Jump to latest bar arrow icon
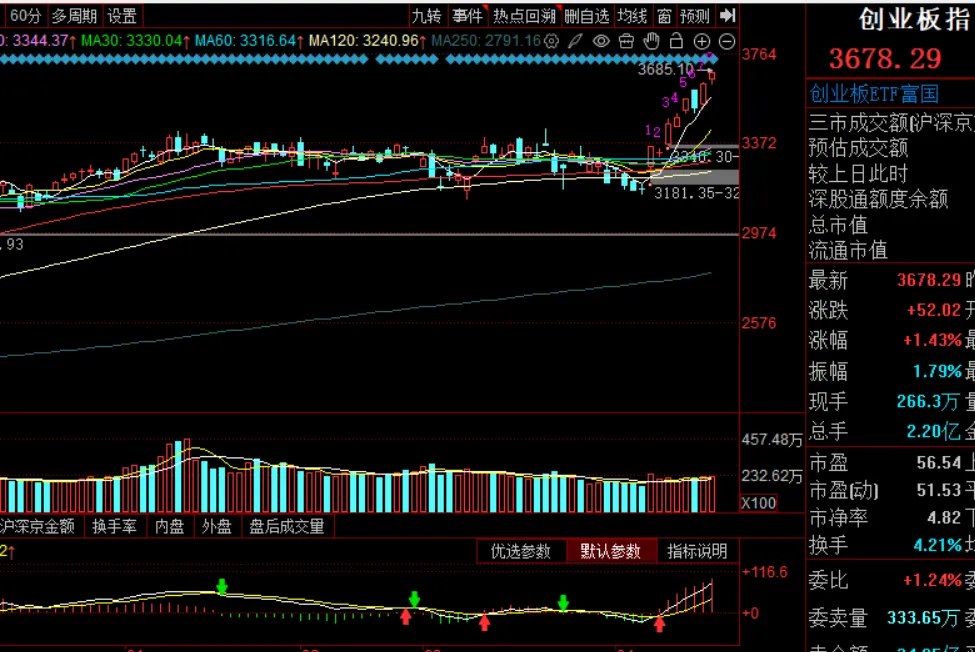Viewport: 975px width, 652px height. tap(727, 16)
